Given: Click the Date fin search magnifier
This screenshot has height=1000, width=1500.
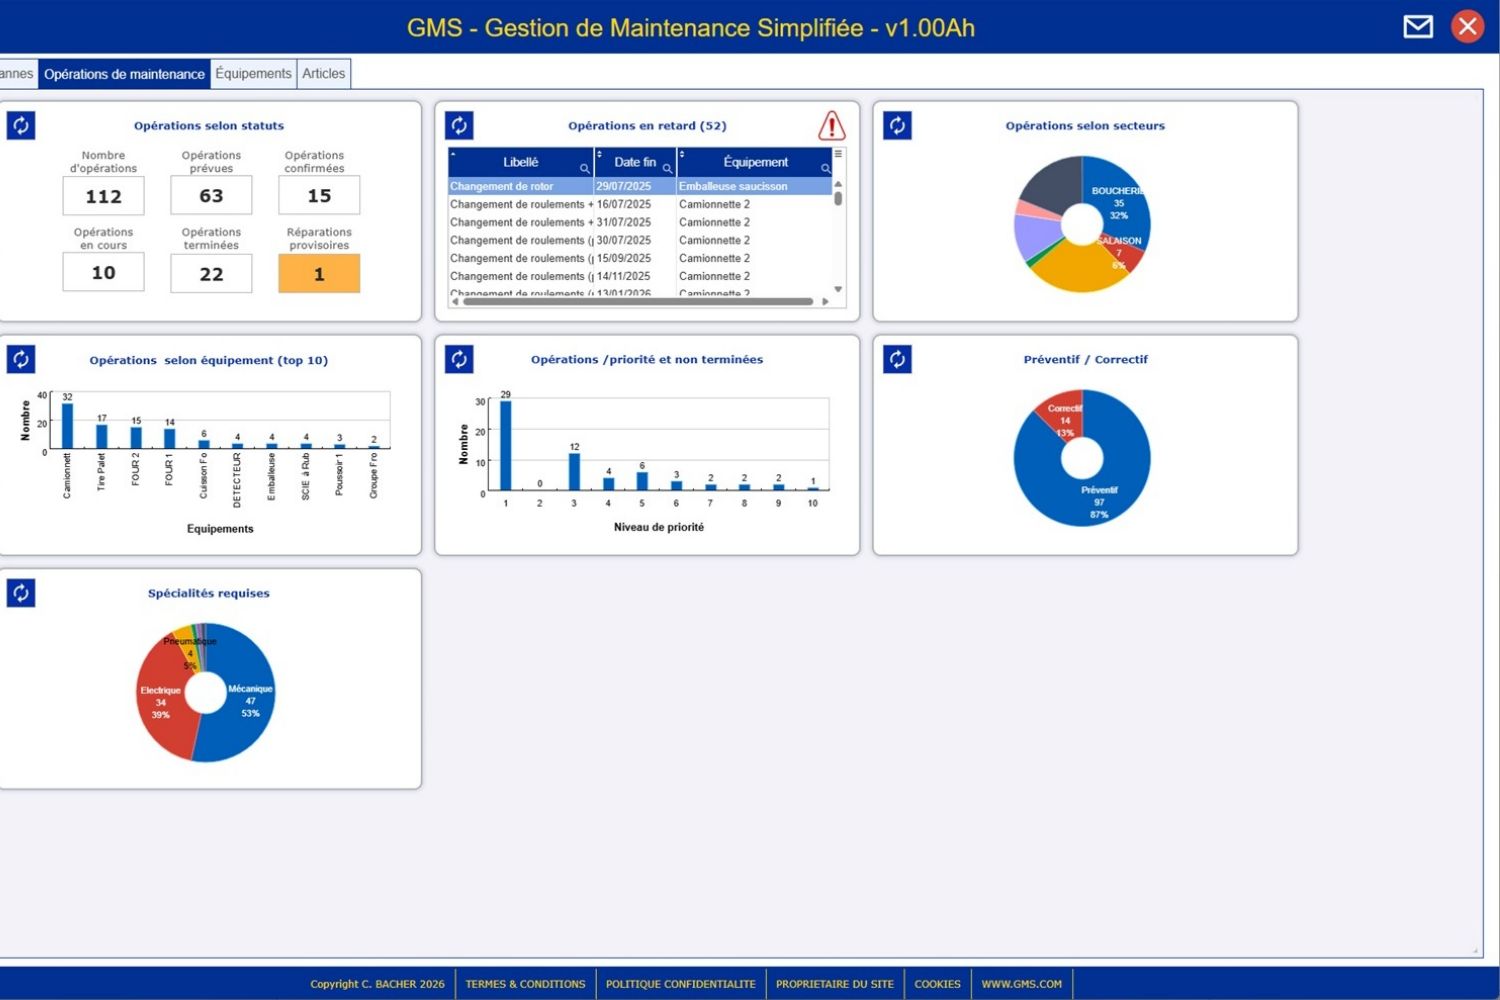Looking at the screenshot, I should 667,168.
